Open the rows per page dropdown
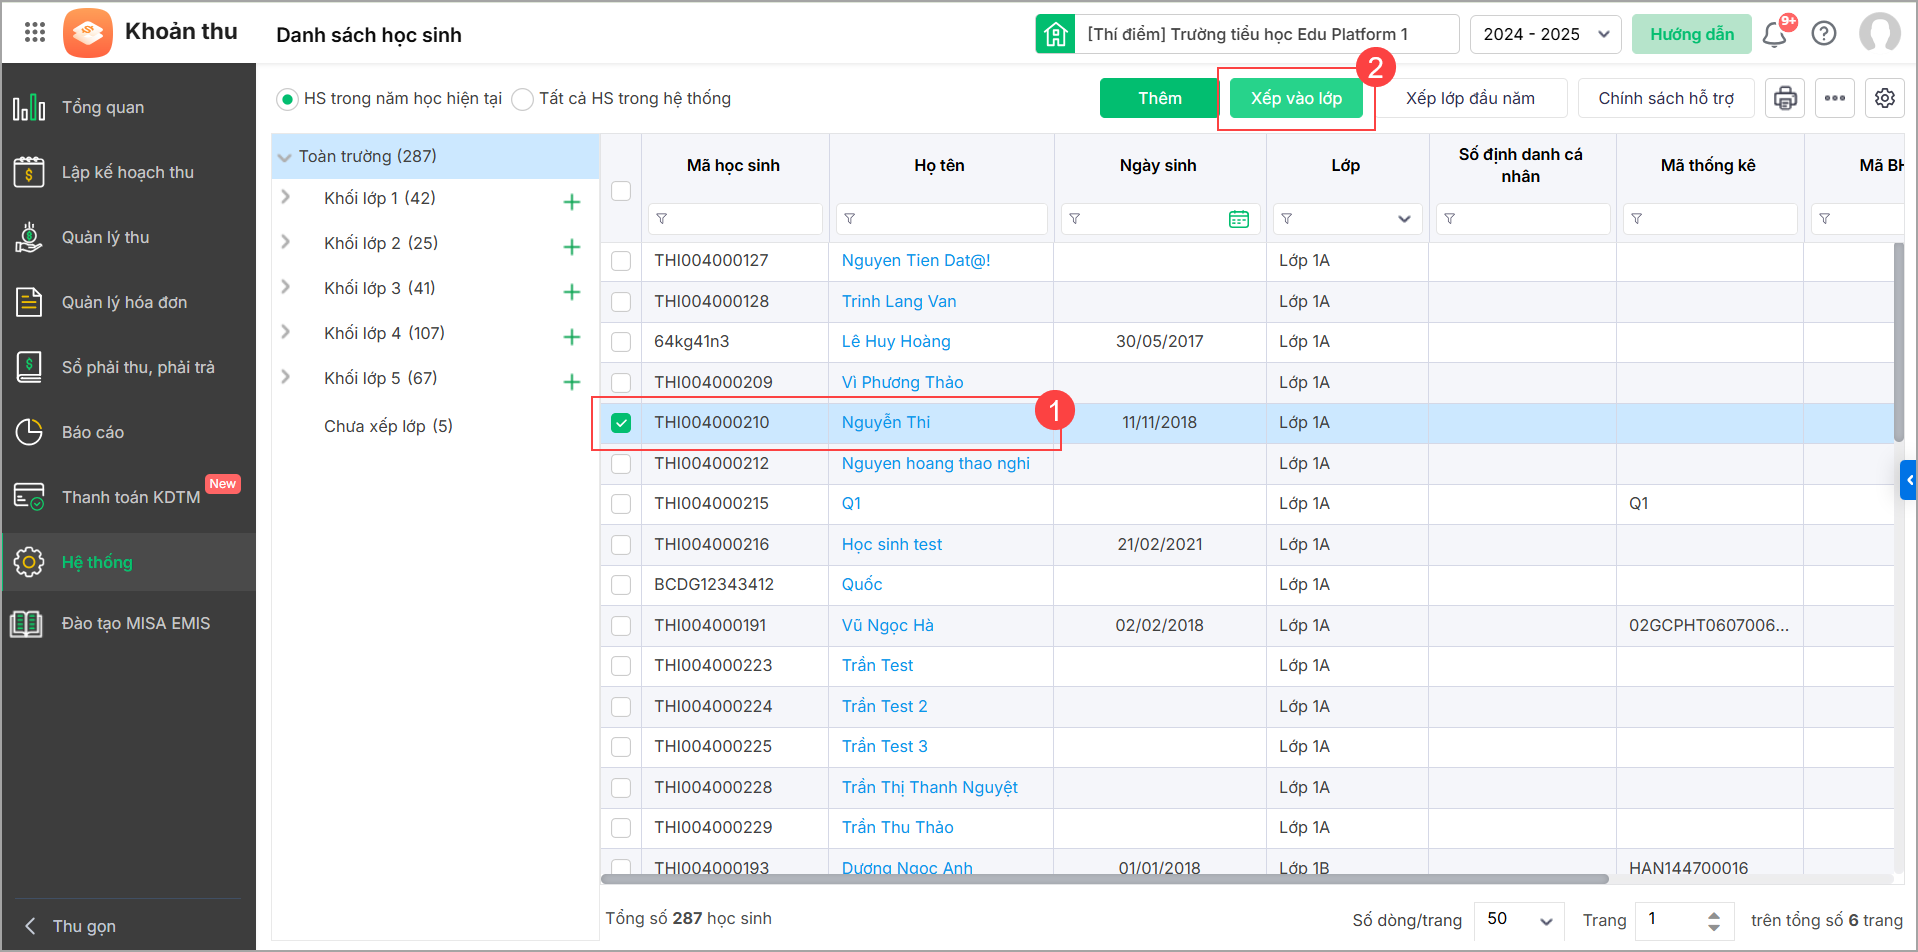 [1519, 919]
